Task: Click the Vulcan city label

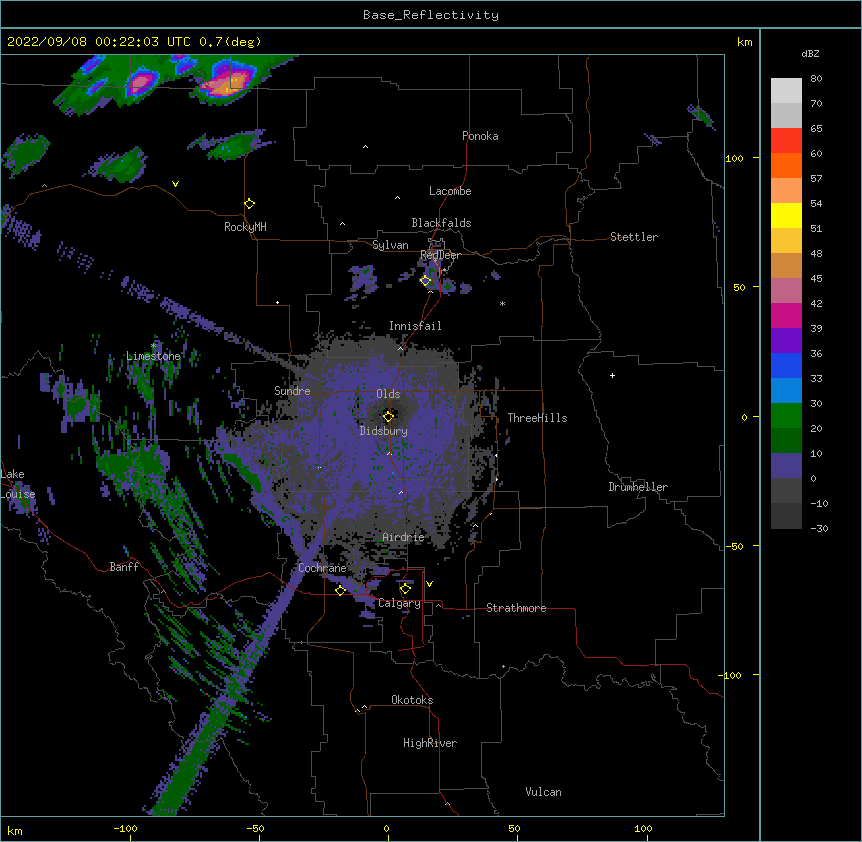Action: pyautogui.click(x=543, y=792)
